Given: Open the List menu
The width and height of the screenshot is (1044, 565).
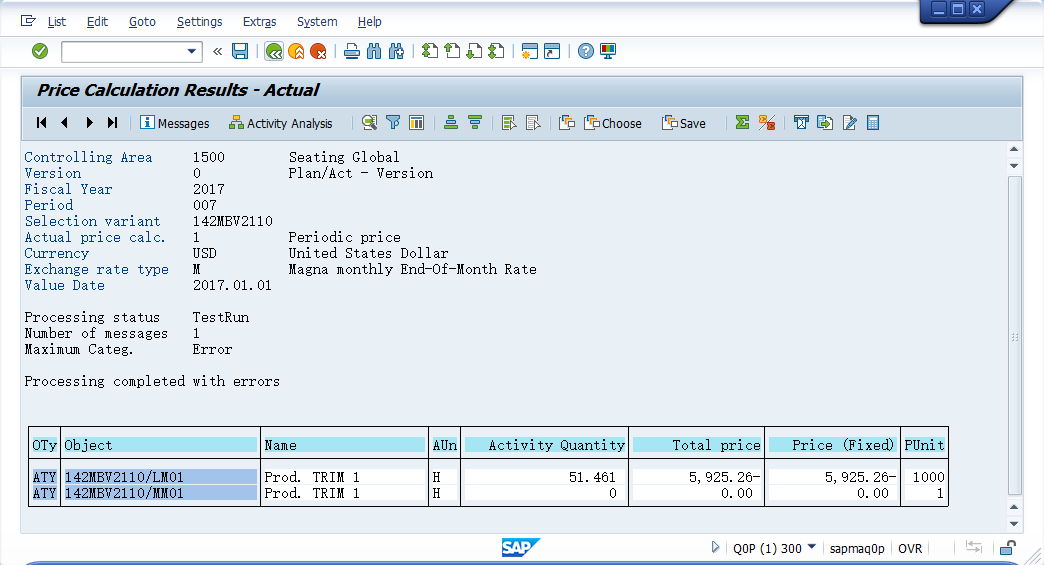Looking at the screenshot, I should click(57, 21).
